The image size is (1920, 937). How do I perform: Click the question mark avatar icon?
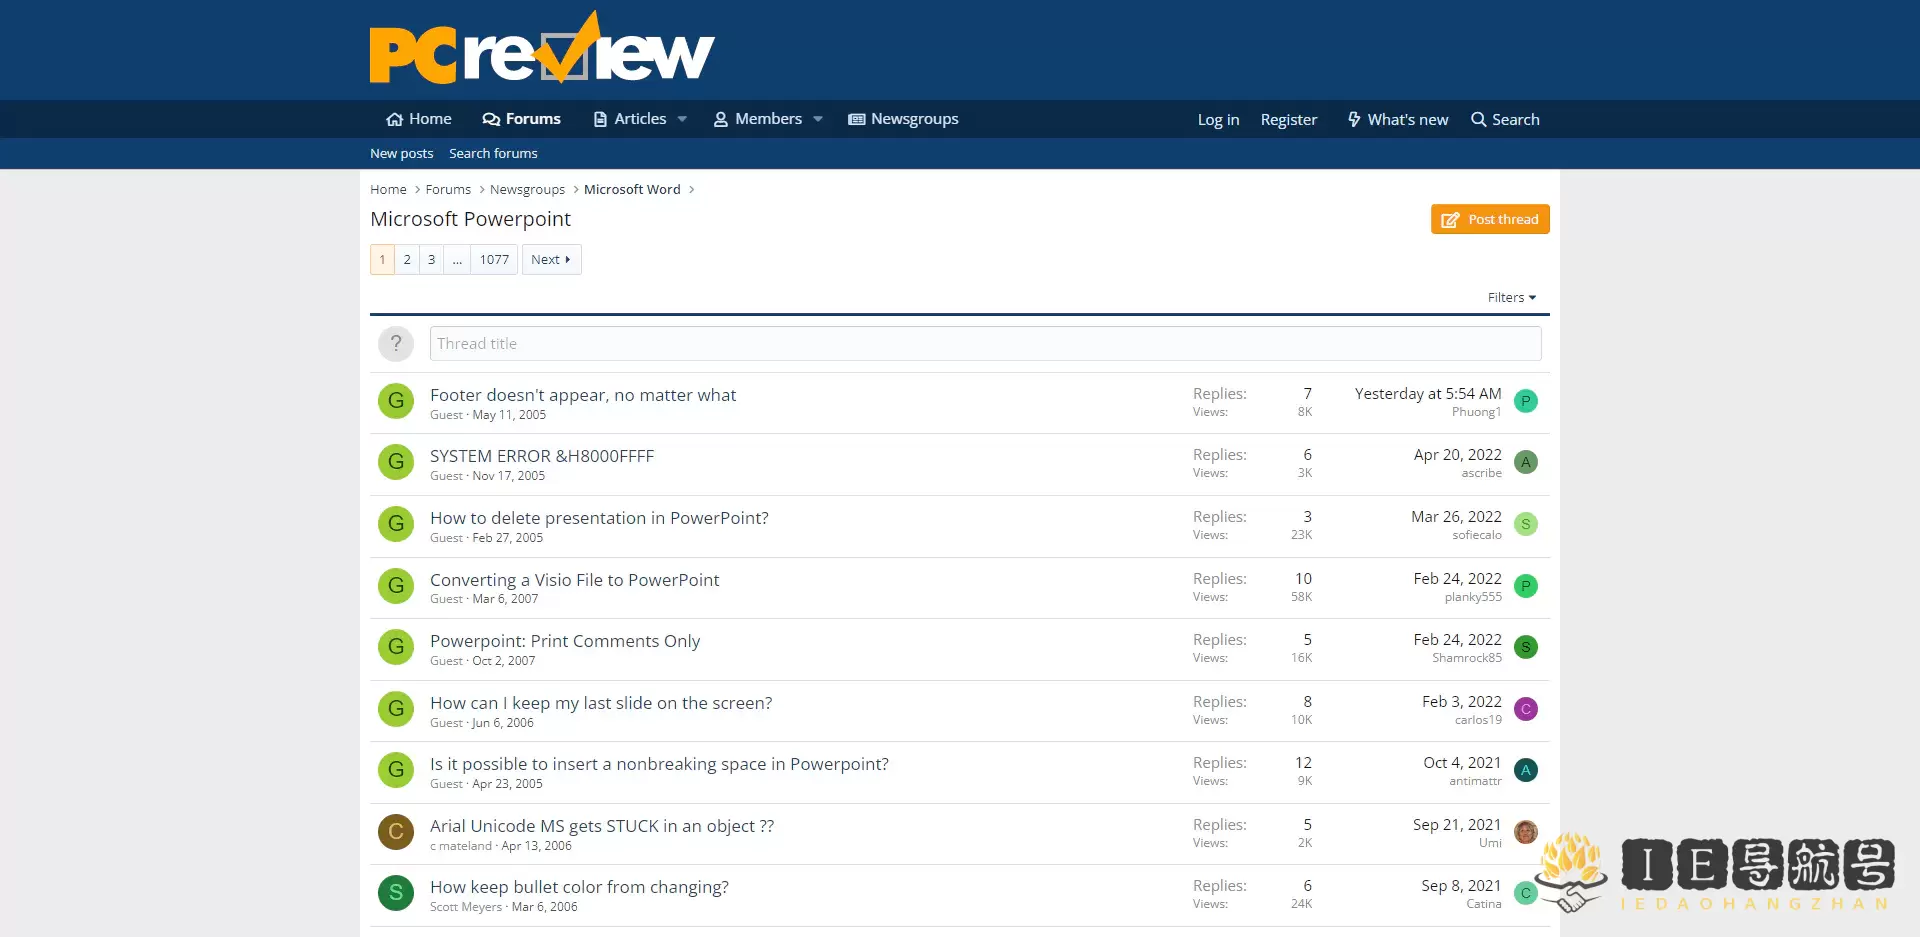click(x=396, y=344)
